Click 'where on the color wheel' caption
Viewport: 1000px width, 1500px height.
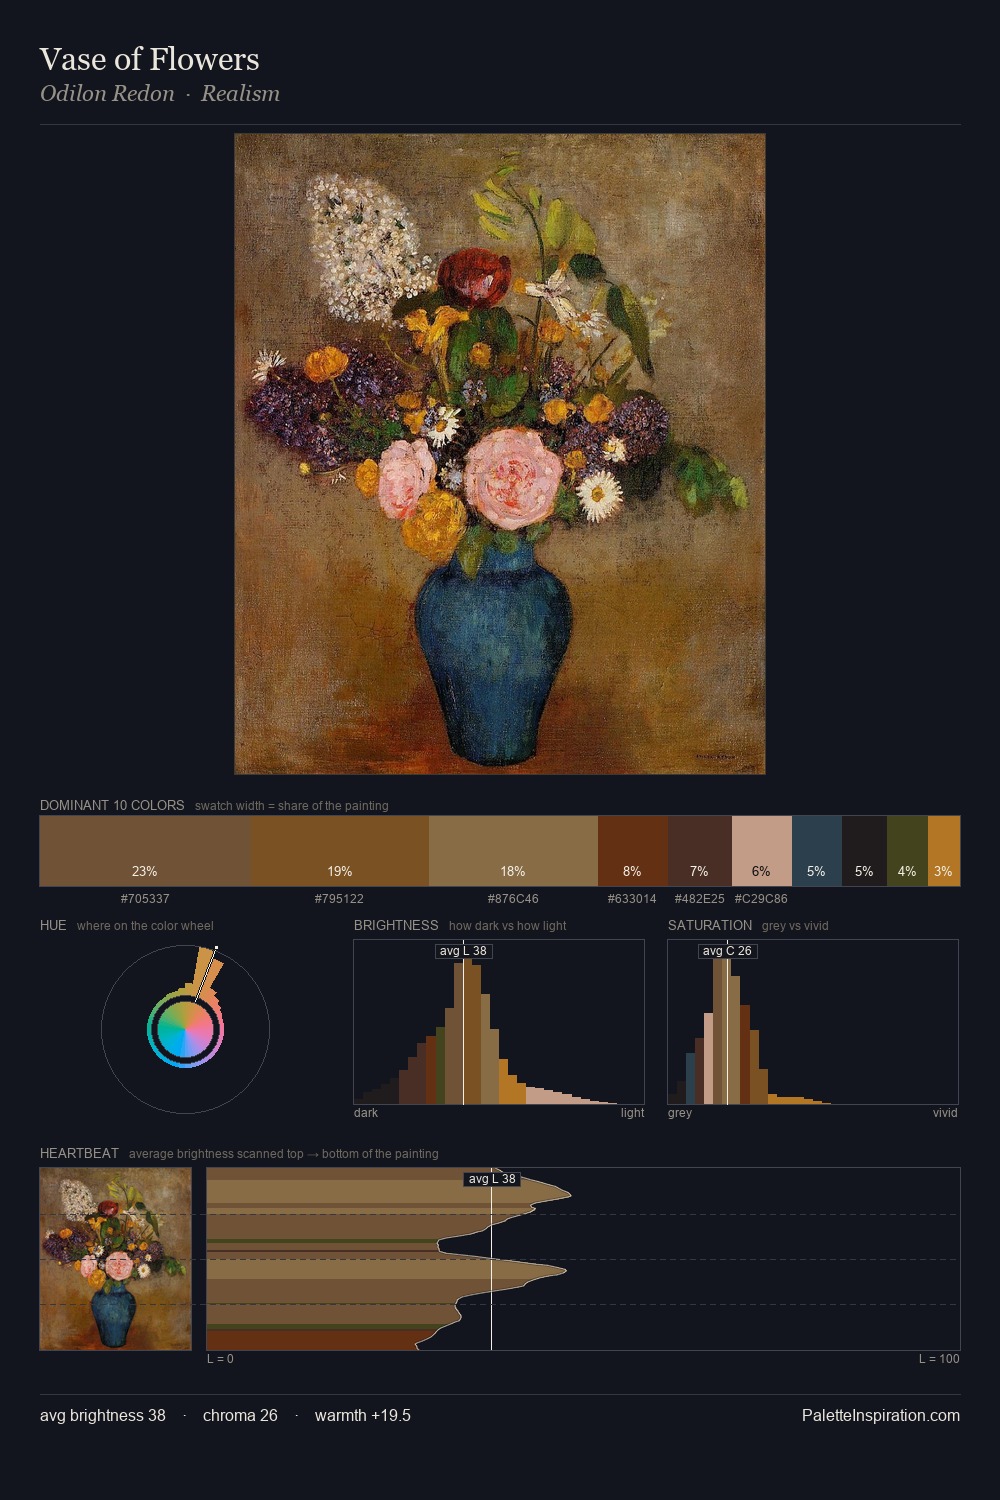point(145,926)
